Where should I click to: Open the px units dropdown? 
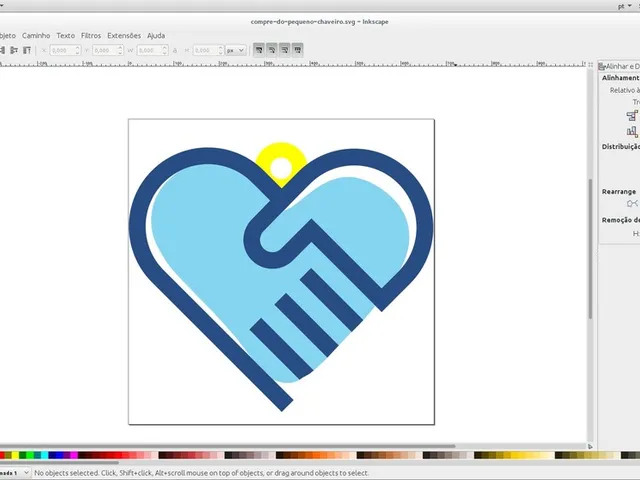tap(236, 50)
